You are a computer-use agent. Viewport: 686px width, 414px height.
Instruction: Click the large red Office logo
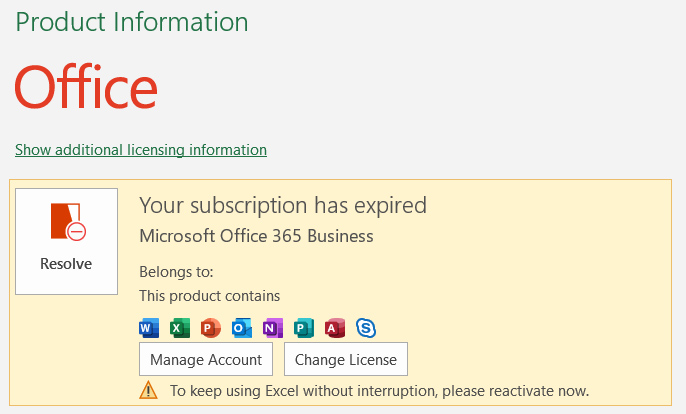[86, 87]
